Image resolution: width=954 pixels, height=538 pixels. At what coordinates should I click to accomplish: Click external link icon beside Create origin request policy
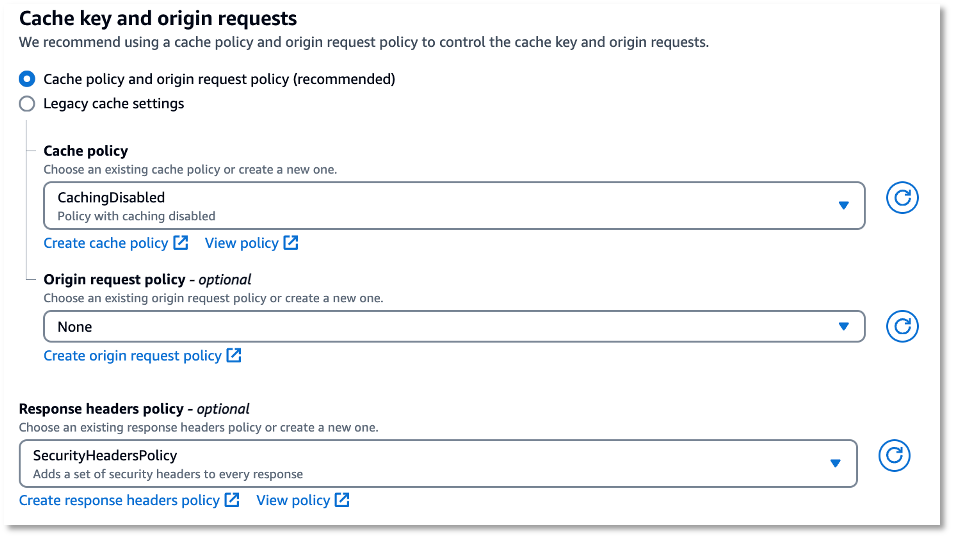pos(234,355)
